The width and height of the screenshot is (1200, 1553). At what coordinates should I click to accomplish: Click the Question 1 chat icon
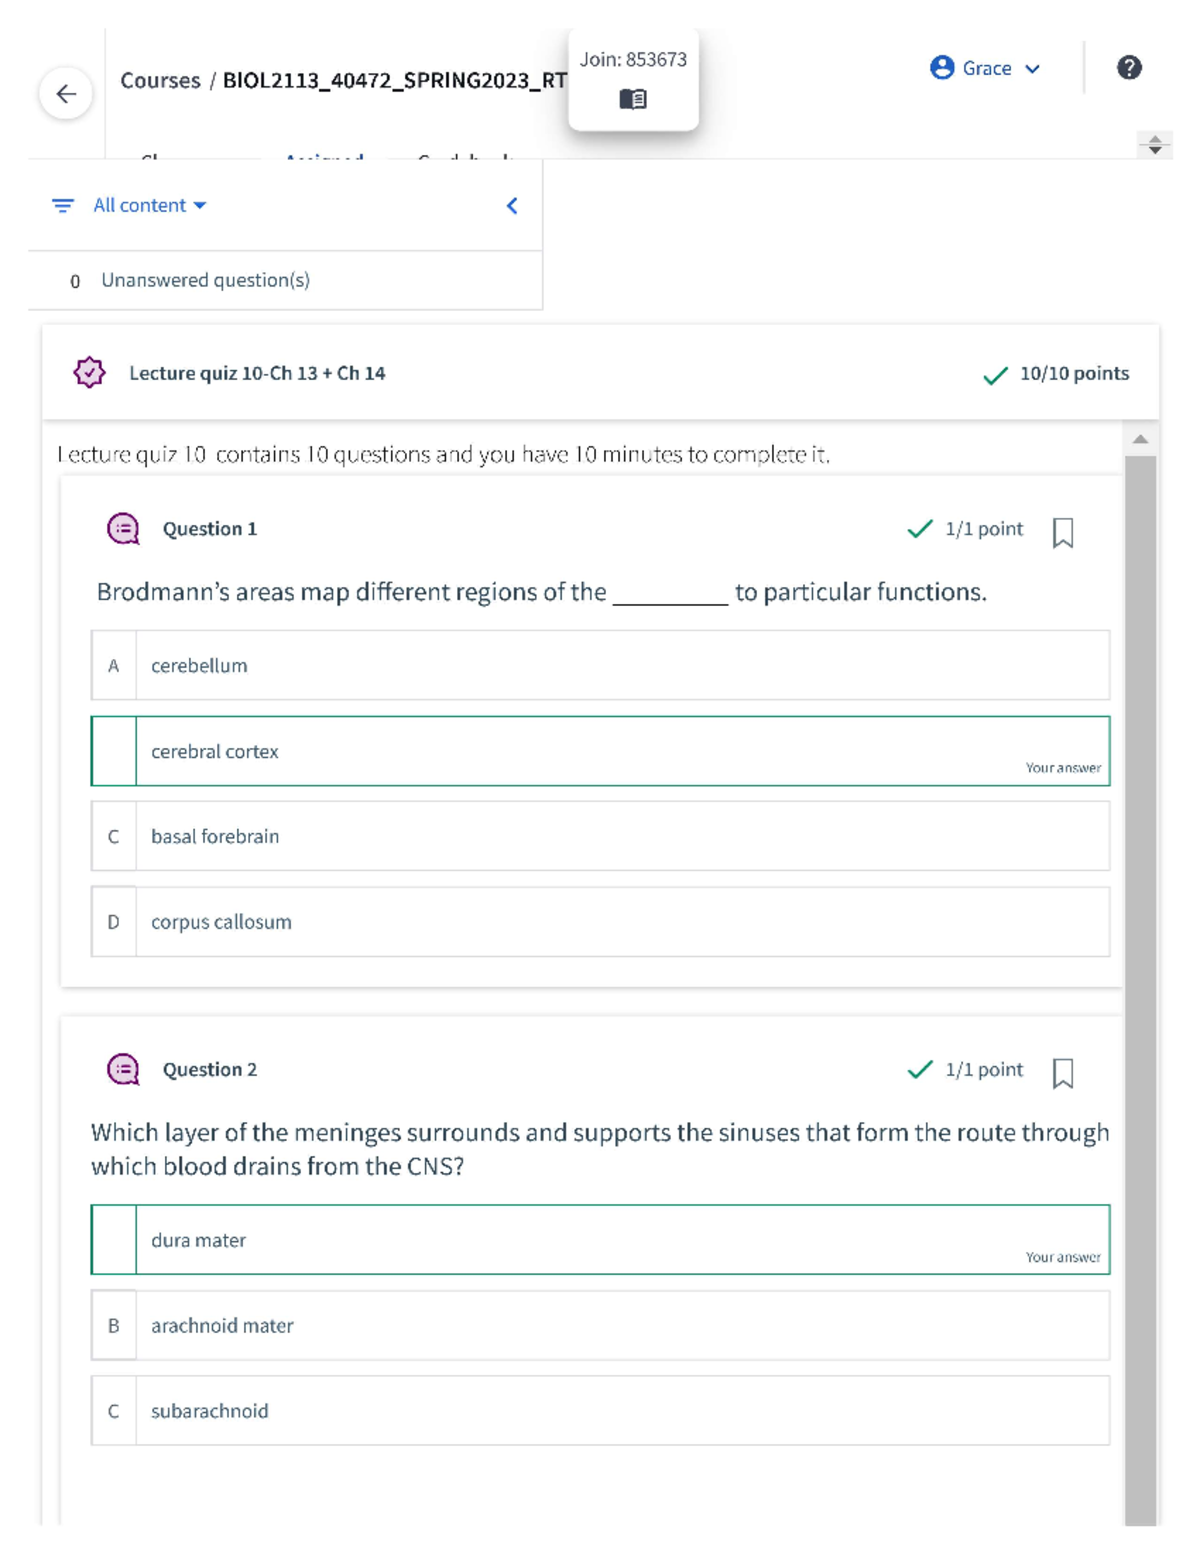[123, 529]
